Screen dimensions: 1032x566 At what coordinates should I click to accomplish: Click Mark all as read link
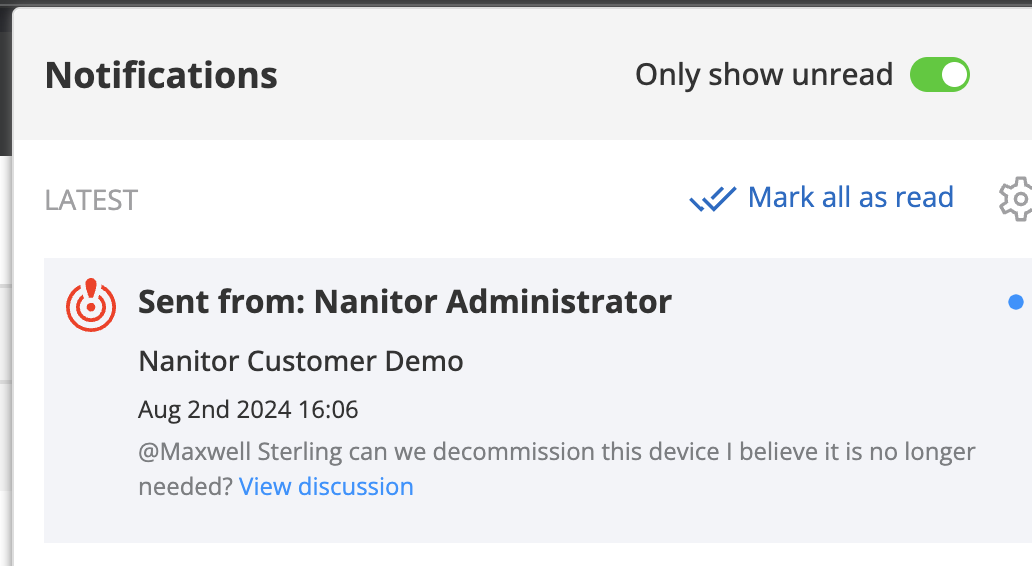point(850,197)
